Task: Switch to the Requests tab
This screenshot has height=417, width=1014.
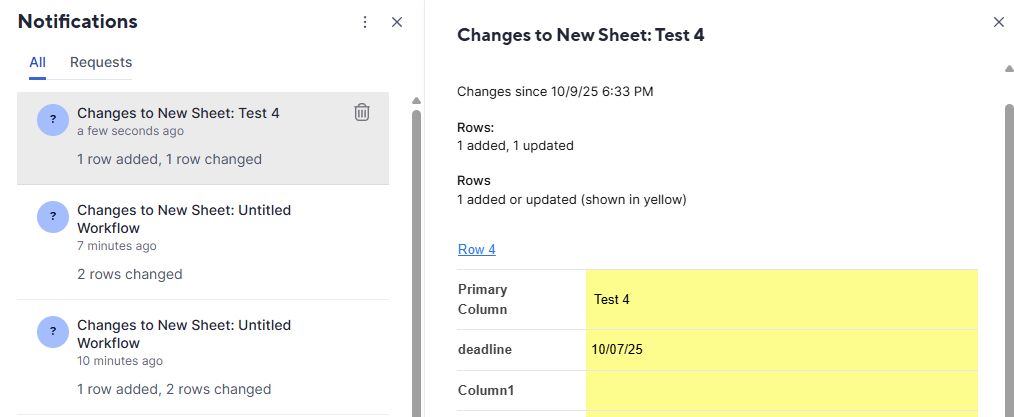Action: coord(101,62)
